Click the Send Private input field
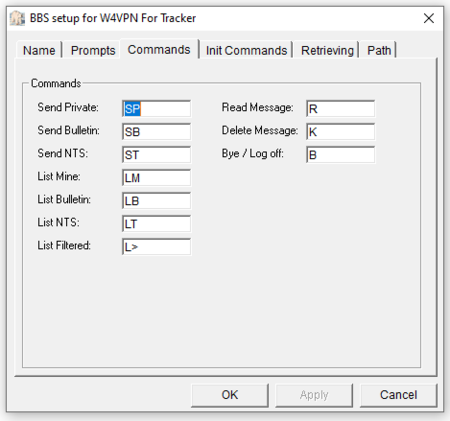The height and width of the screenshot is (421, 450). [156, 109]
